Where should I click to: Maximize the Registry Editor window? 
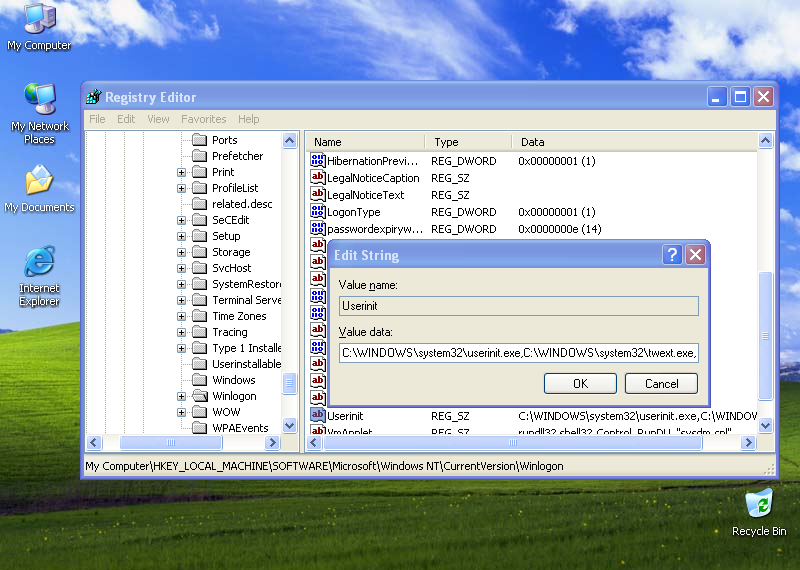click(x=740, y=96)
